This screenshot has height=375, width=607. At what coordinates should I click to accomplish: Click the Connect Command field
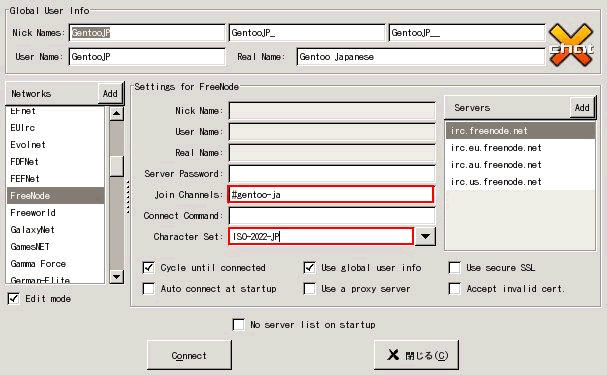(332, 216)
